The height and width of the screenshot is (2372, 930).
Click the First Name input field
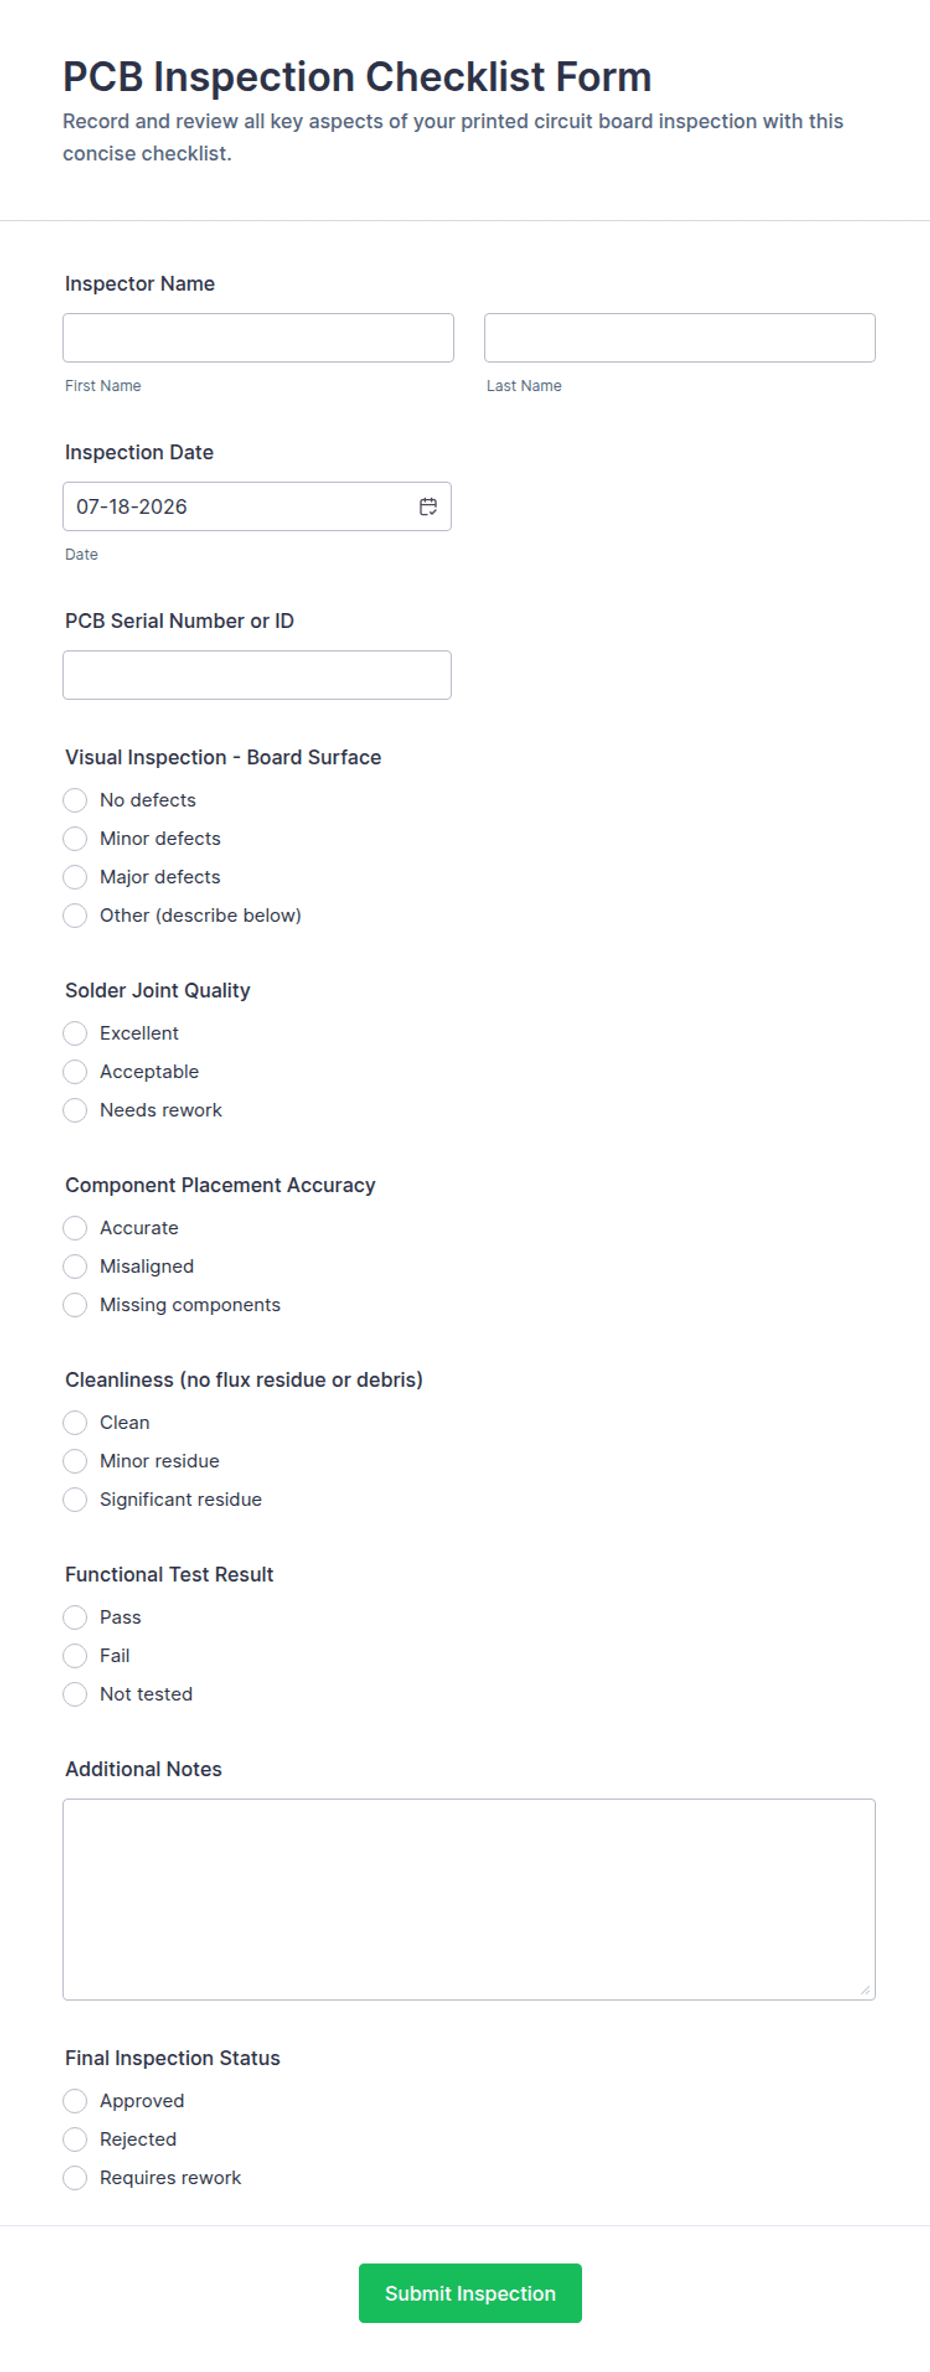coord(258,338)
